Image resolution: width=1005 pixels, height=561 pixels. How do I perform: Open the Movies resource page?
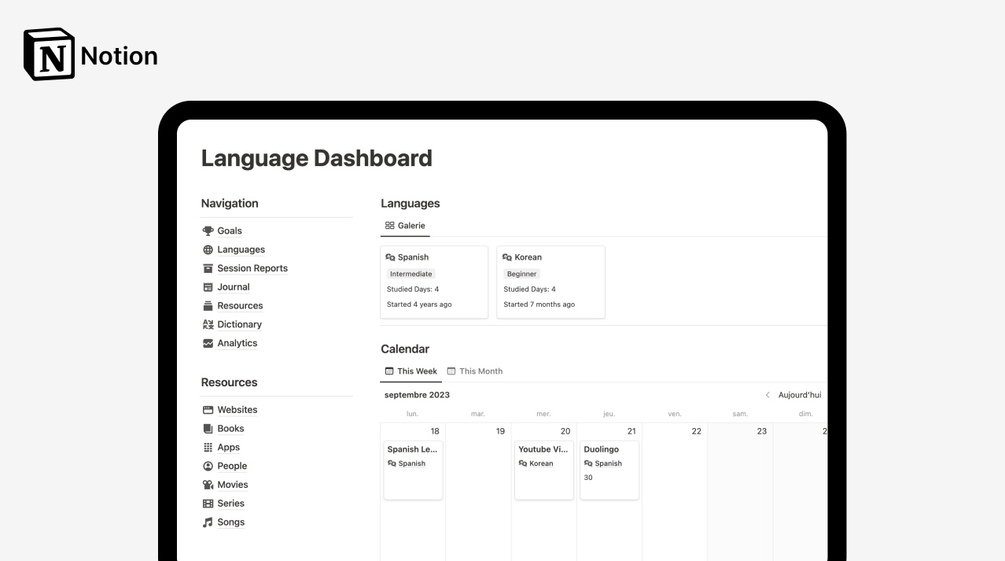pos(233,485)
